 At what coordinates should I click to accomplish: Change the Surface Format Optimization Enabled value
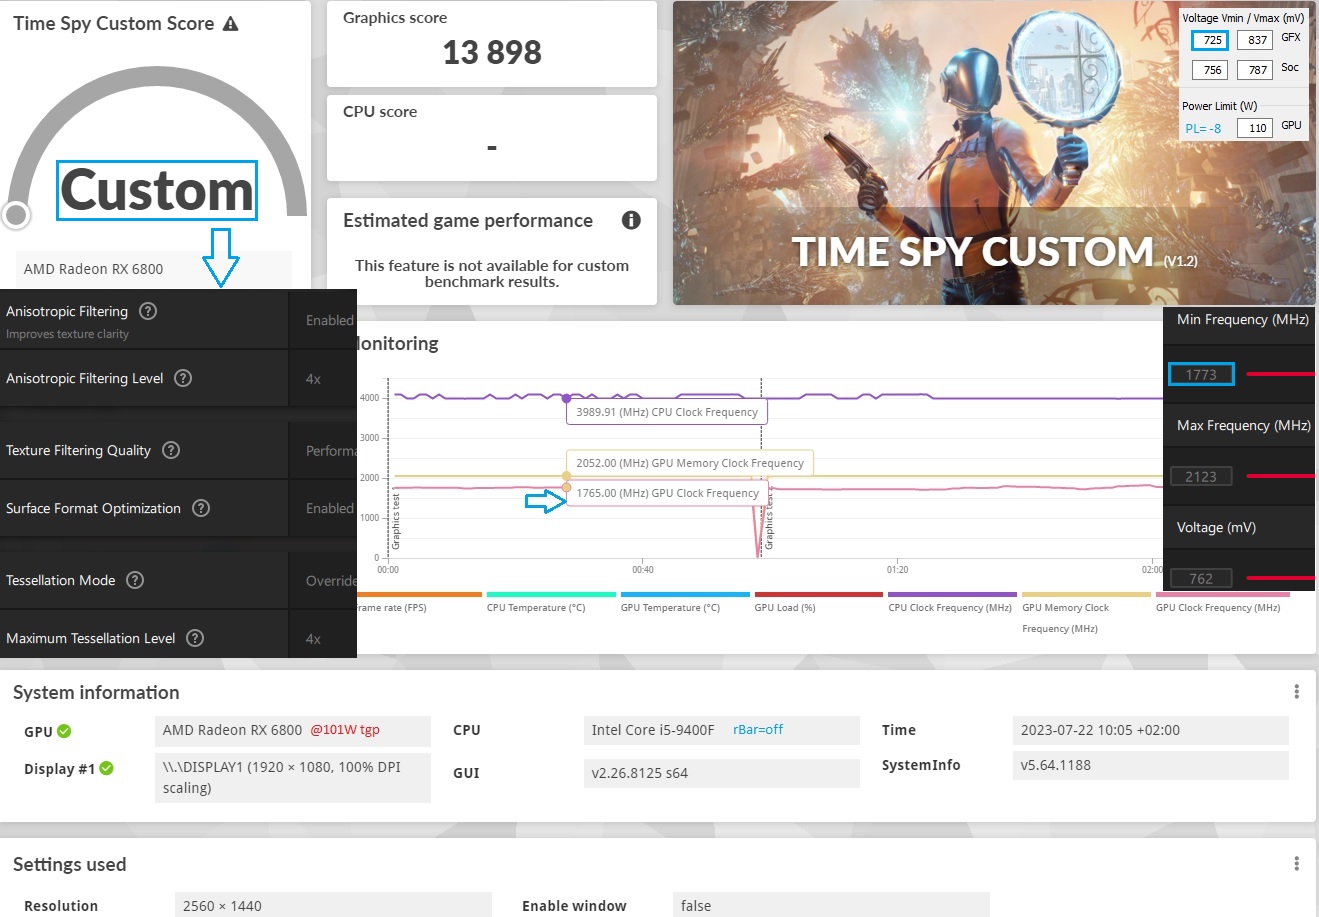click(323, 508)
